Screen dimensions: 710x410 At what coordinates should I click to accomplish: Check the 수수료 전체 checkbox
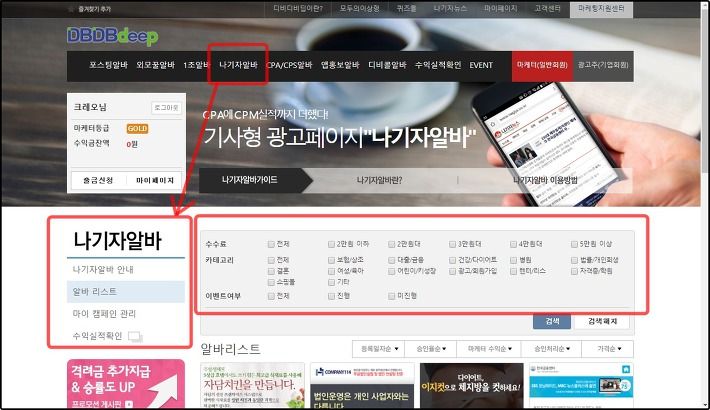pos(271,244)
